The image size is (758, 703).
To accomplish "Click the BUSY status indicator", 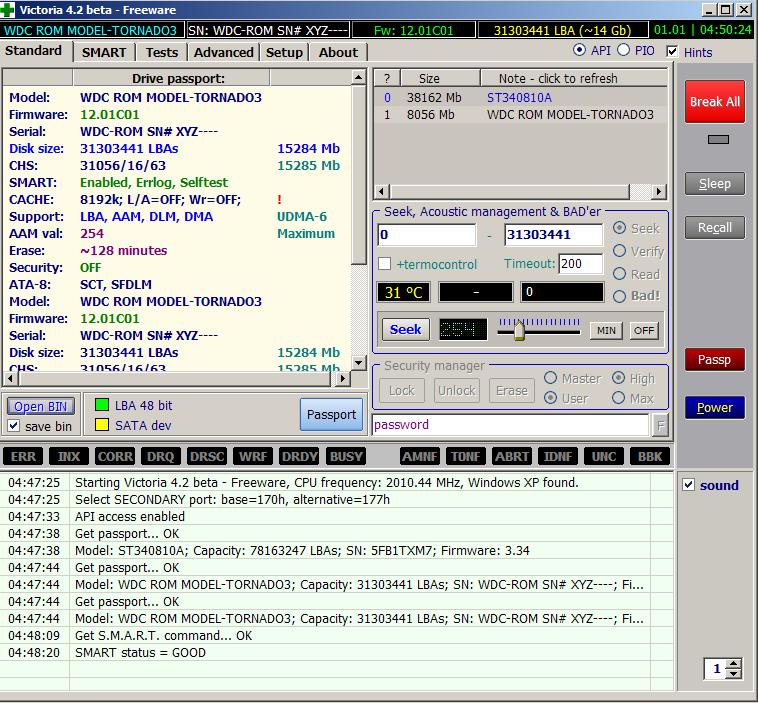I will (346, 456).
